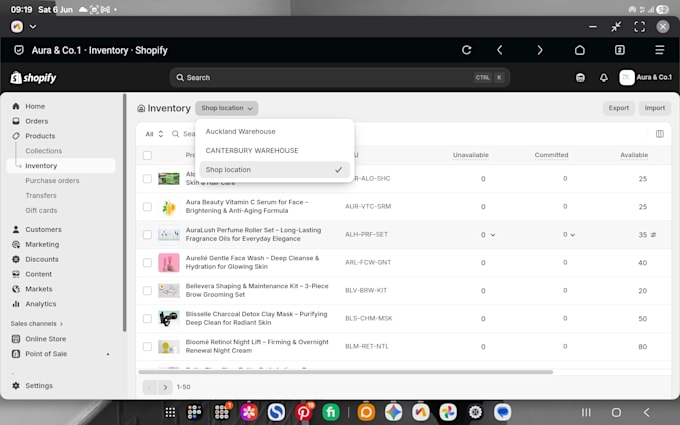The height and width of the screenshot is (425, 680).
Task: Go forward with the right arrow icon
Action: (540, 50)
